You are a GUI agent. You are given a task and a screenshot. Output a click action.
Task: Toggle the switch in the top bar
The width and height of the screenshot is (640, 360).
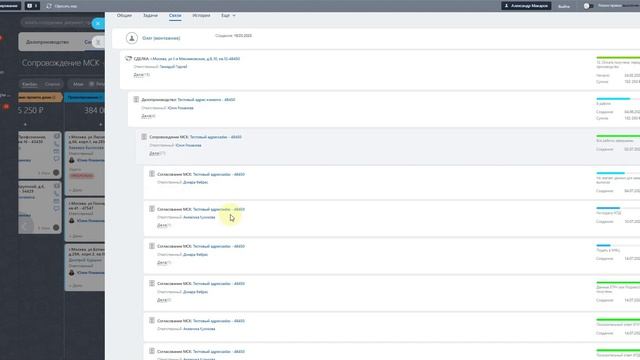pos(588,6)
